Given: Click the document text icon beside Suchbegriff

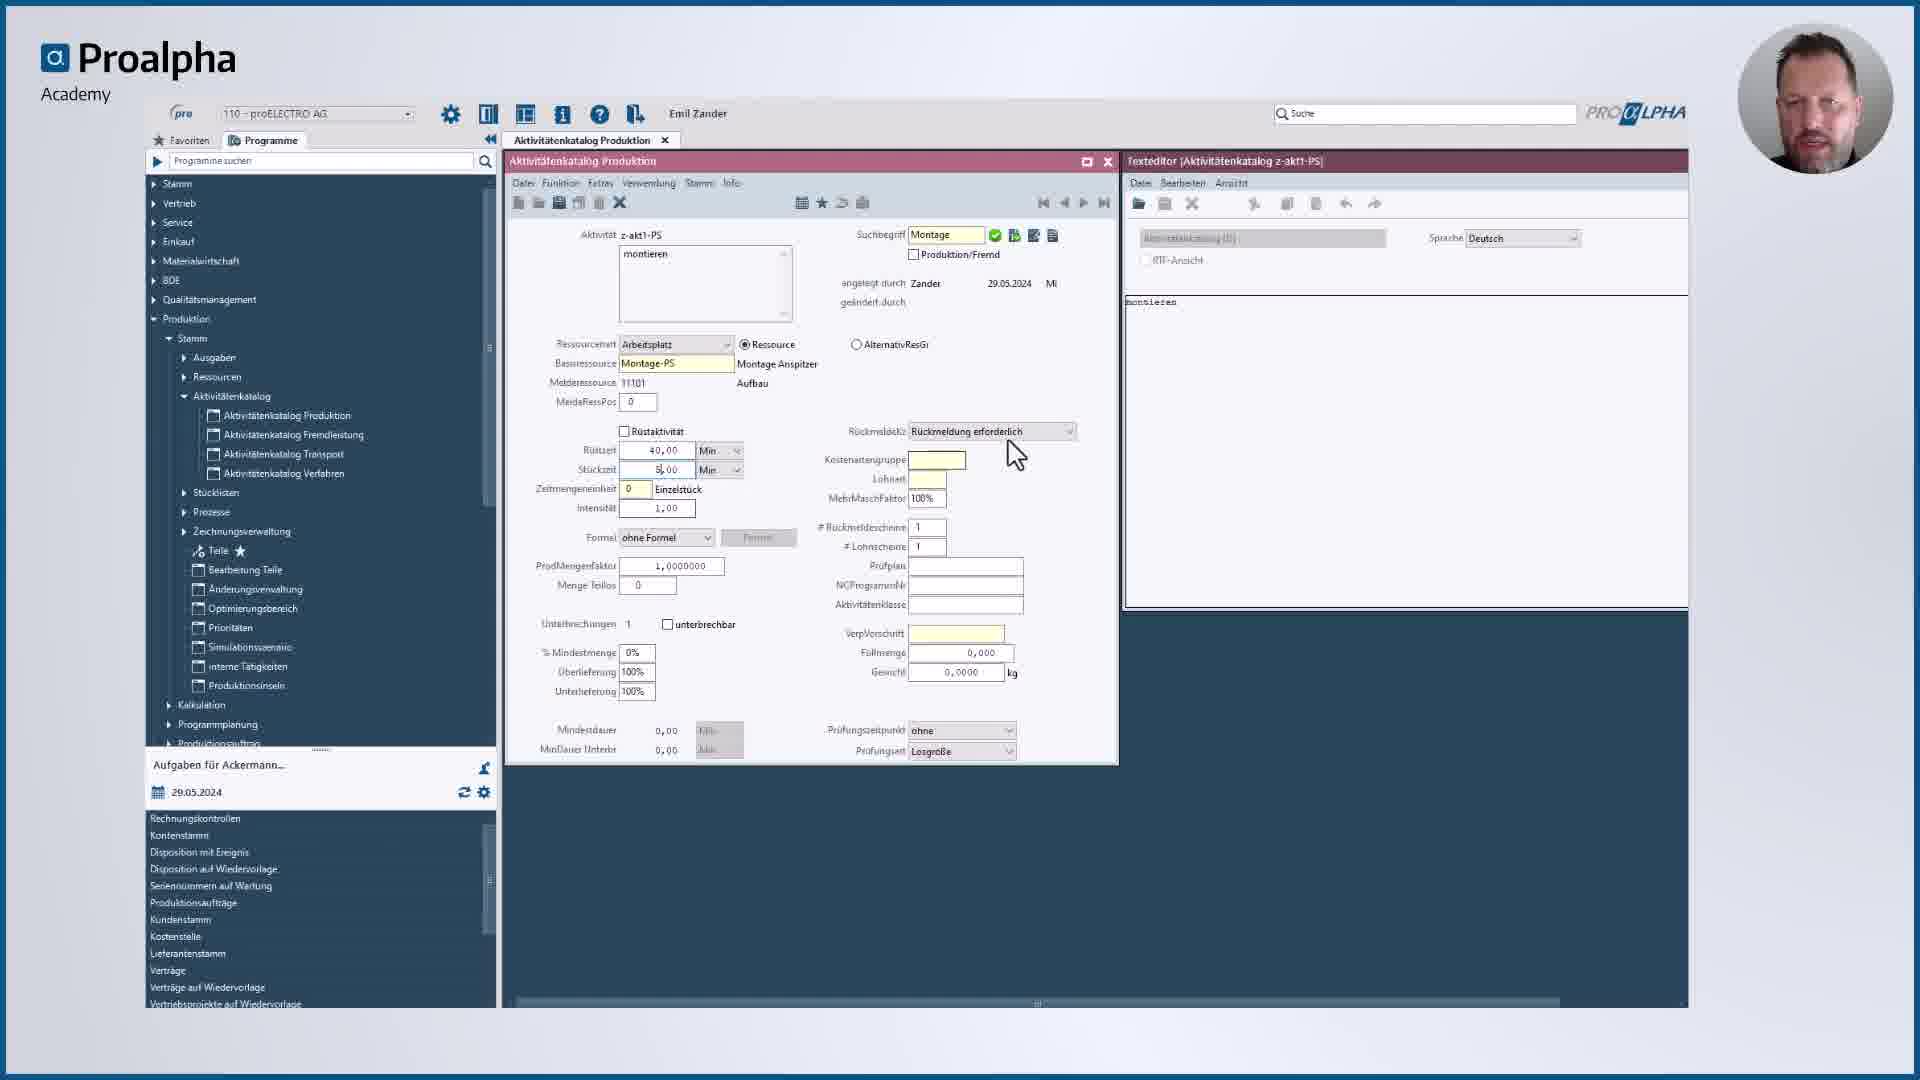Looking at the screenshot, I should [x=1053, y=236].
